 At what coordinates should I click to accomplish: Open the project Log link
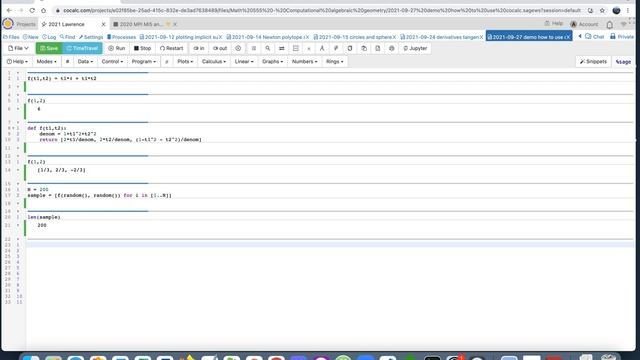(x=49, y=37)
